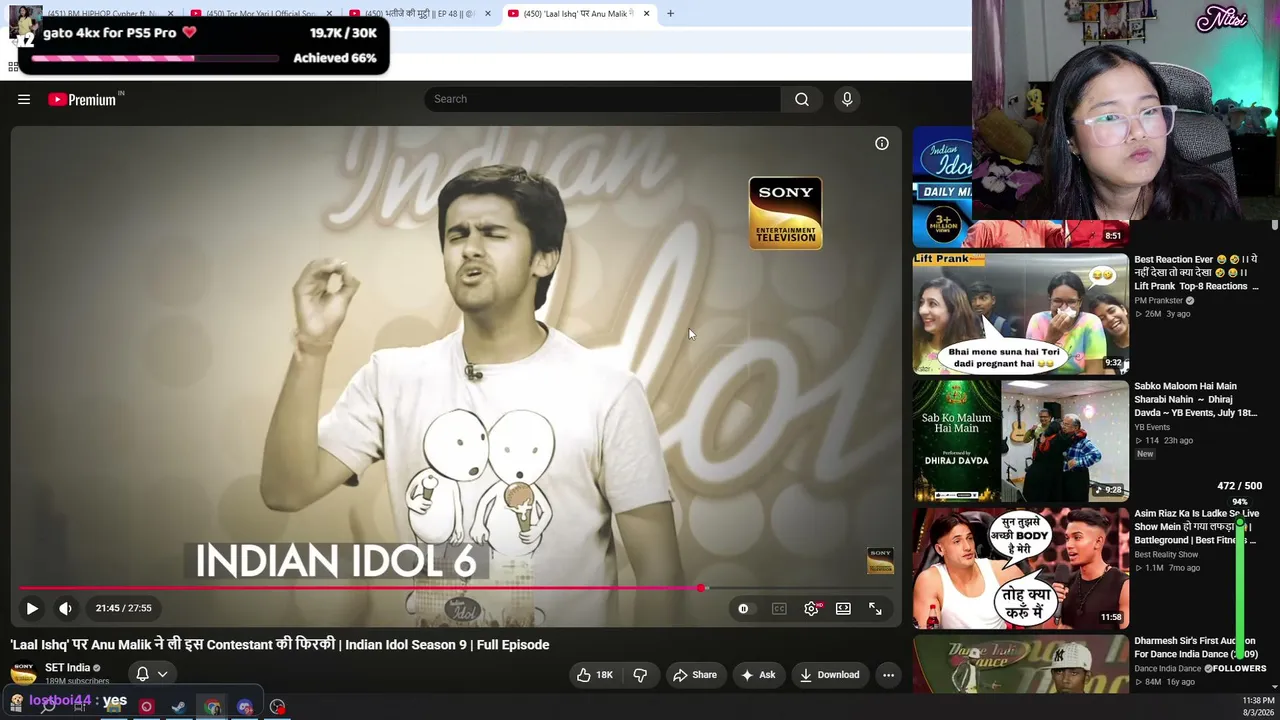Switch to the EP 48 browser tab

tap(420, 14)
